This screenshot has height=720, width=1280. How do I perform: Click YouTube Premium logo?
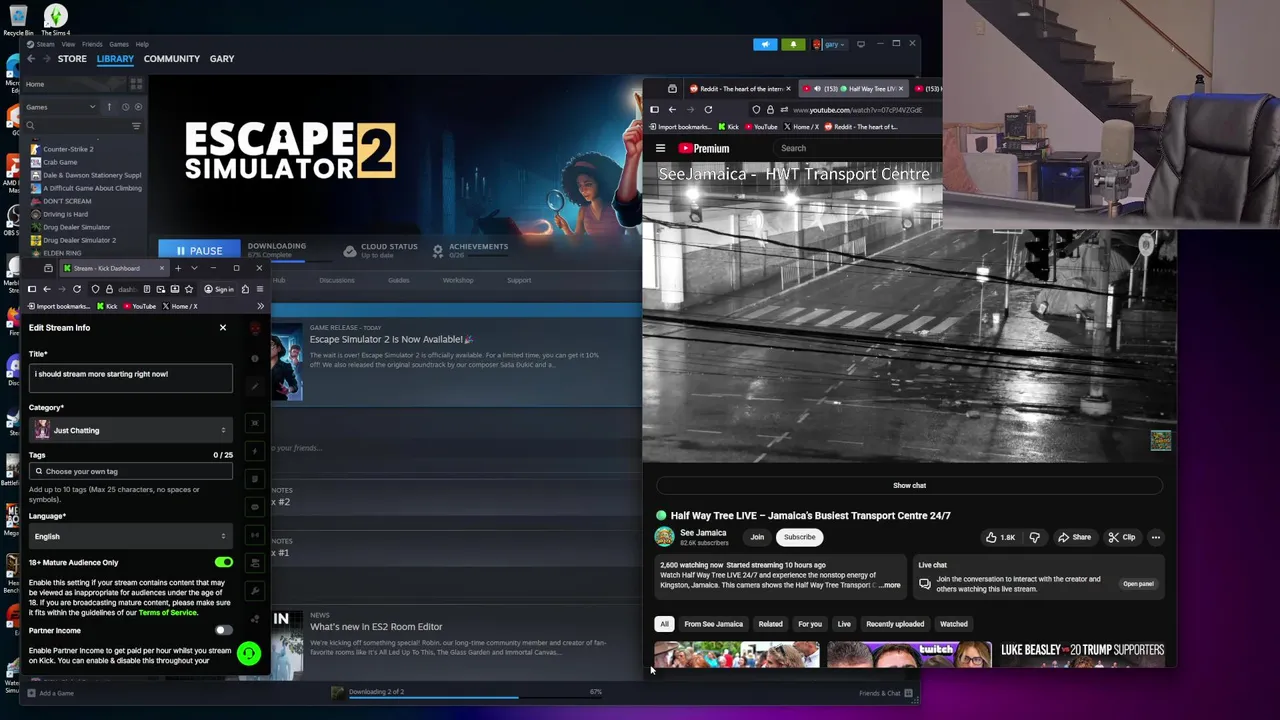coord(704,148)
